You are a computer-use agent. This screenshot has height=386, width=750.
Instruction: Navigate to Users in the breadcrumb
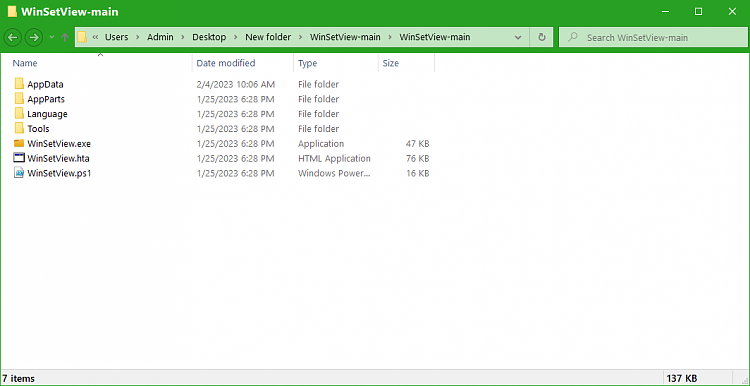click(117, 37)
